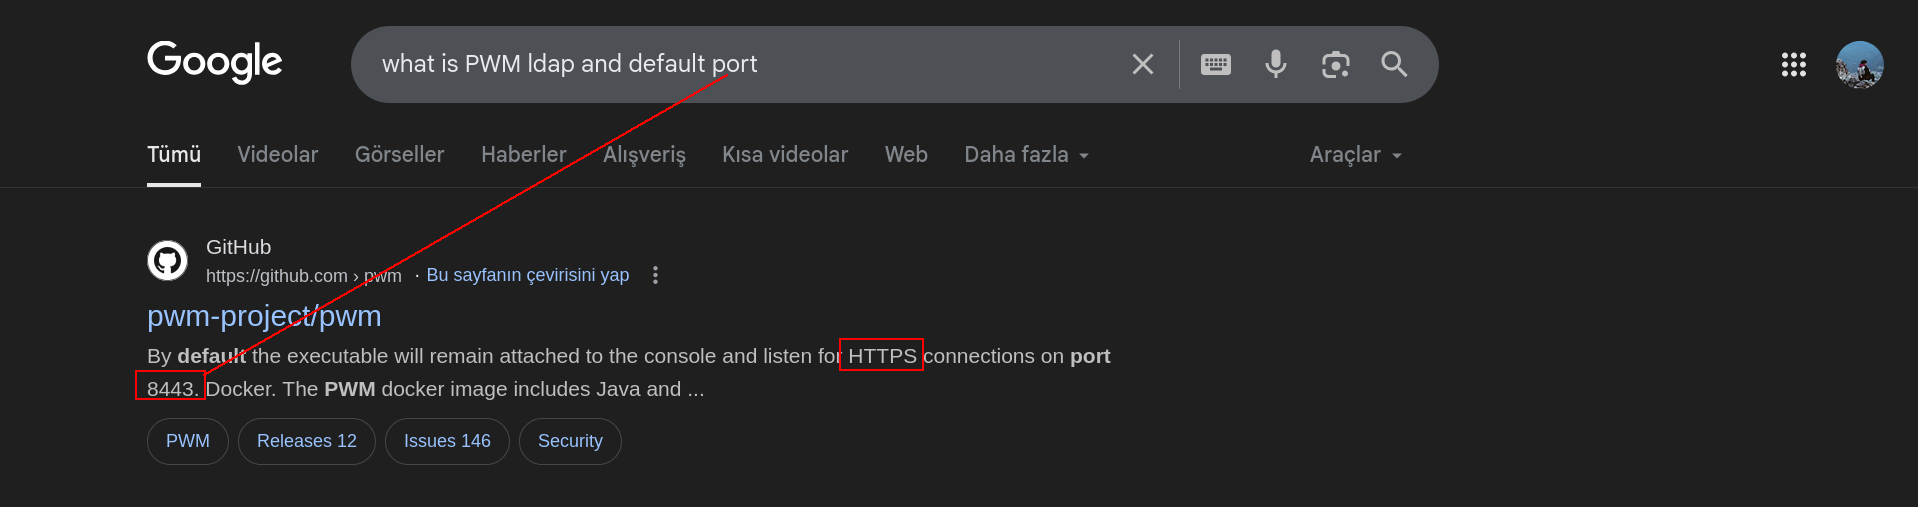Switch to the Görseller tab

pos(400,155)
